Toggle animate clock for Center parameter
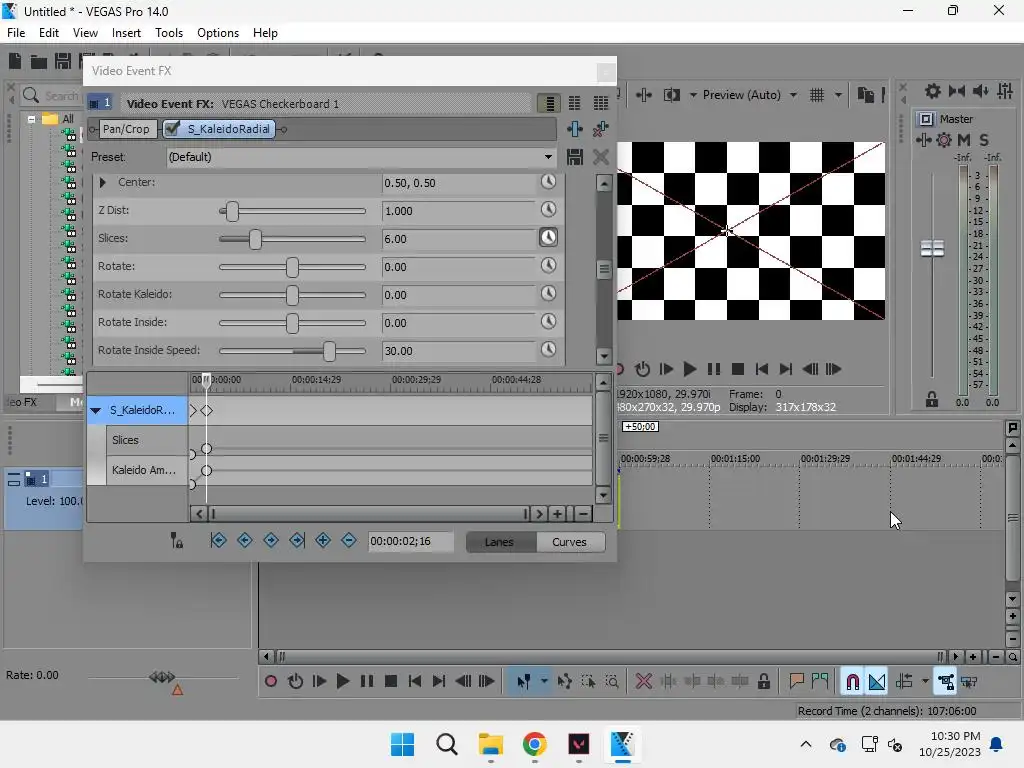This screenshot has height=768, width=1024. click(549, 182)
